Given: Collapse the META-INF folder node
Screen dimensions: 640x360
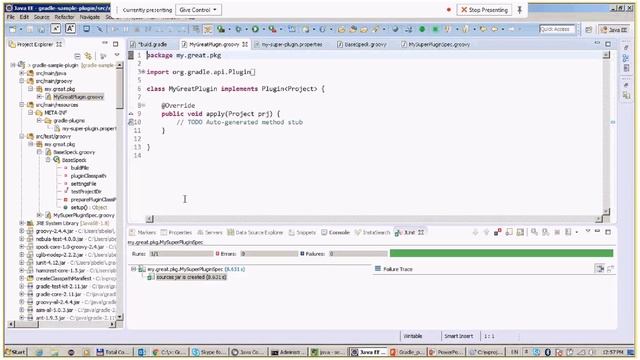Looking at the screenshot, I should tap(31, 113).
